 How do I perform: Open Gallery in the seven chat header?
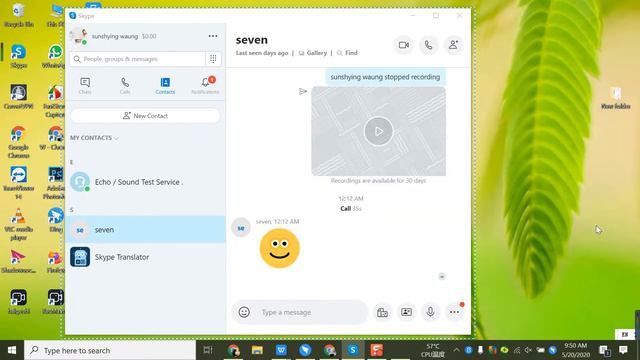[313, 53]
